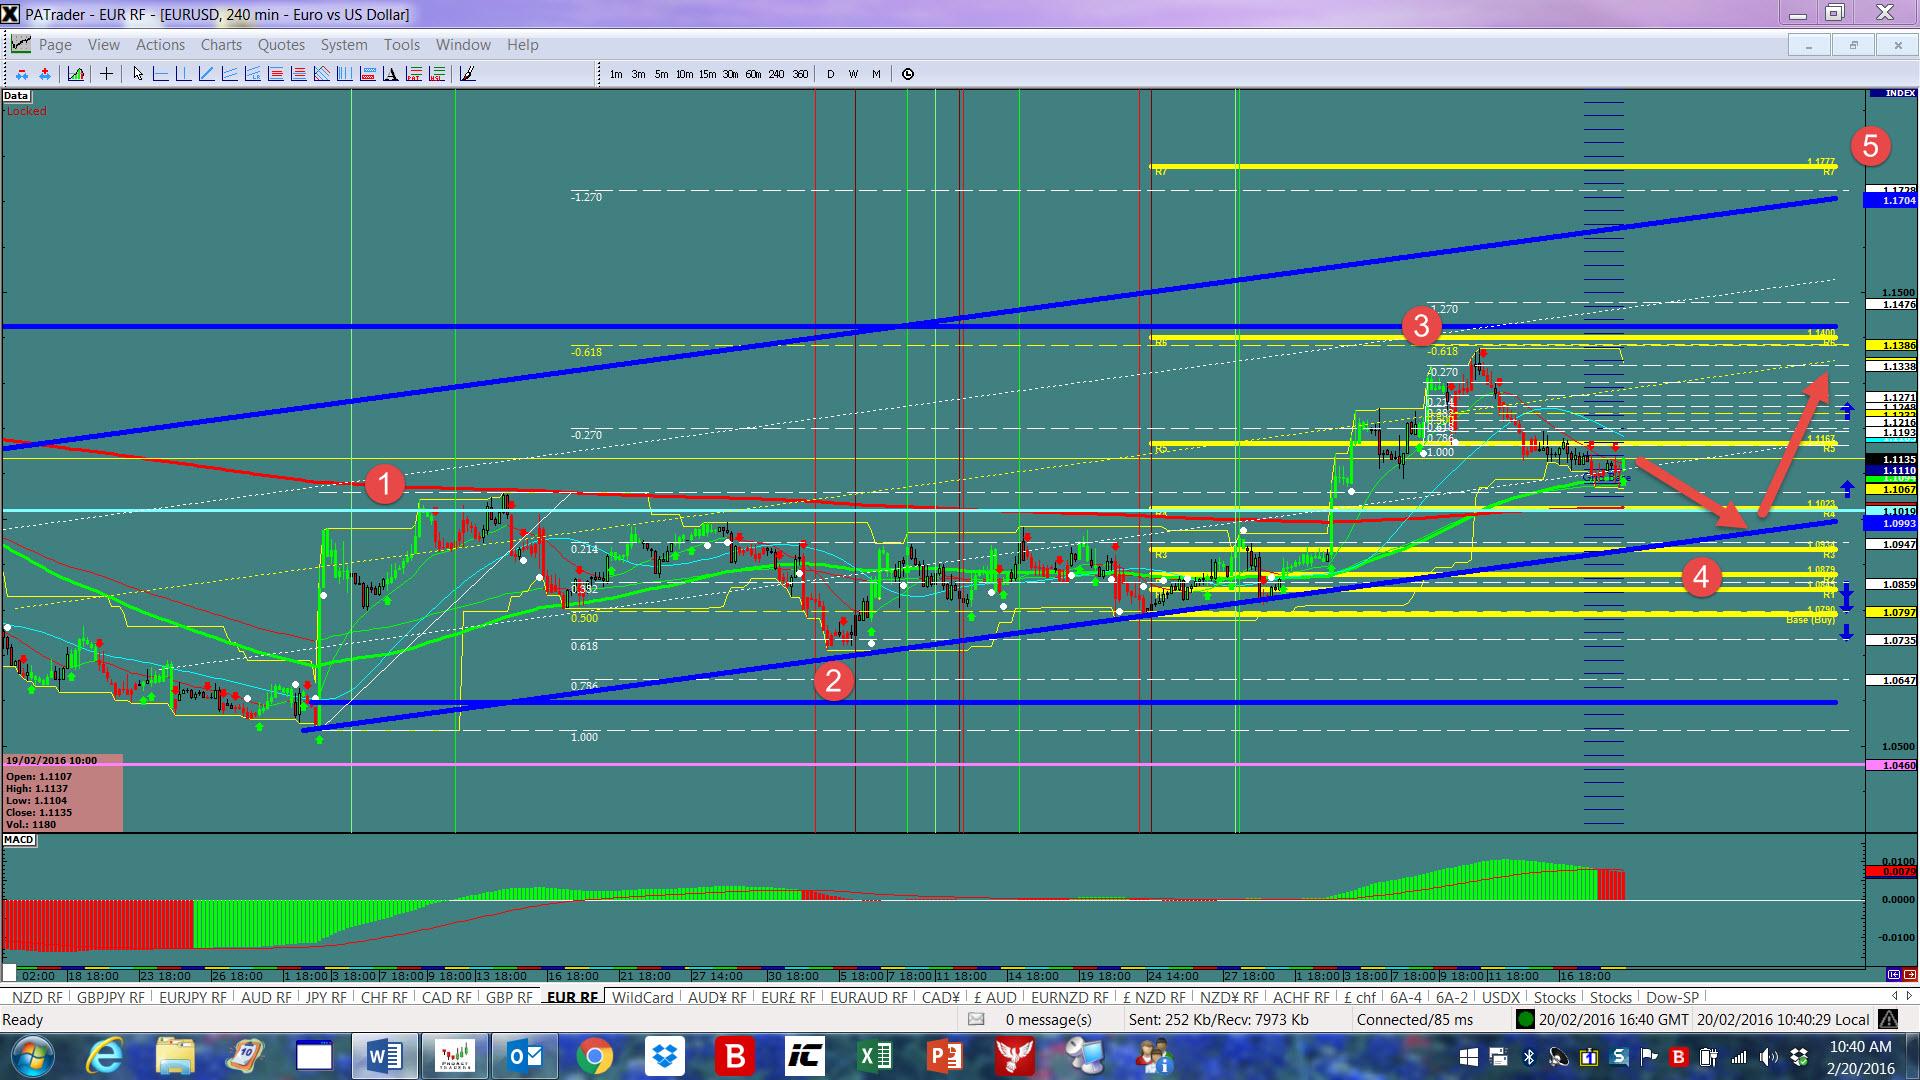The width and height of the screenshot is (1920, 1080).
Task: Select the trend line tool
Action: [206, 74]
